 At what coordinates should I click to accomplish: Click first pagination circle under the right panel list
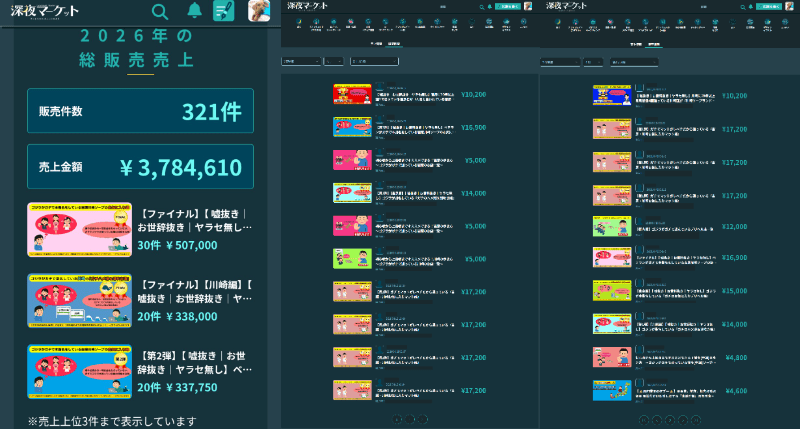coord(644,419)
